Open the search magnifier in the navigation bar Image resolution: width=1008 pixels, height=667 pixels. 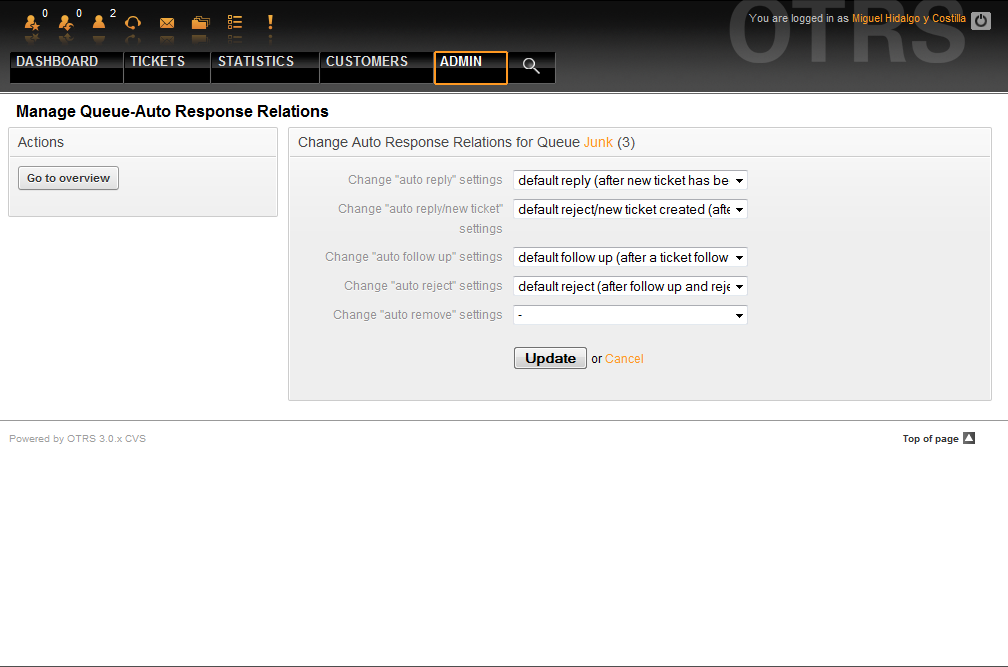pyautogui.click(x=531, y=66)
